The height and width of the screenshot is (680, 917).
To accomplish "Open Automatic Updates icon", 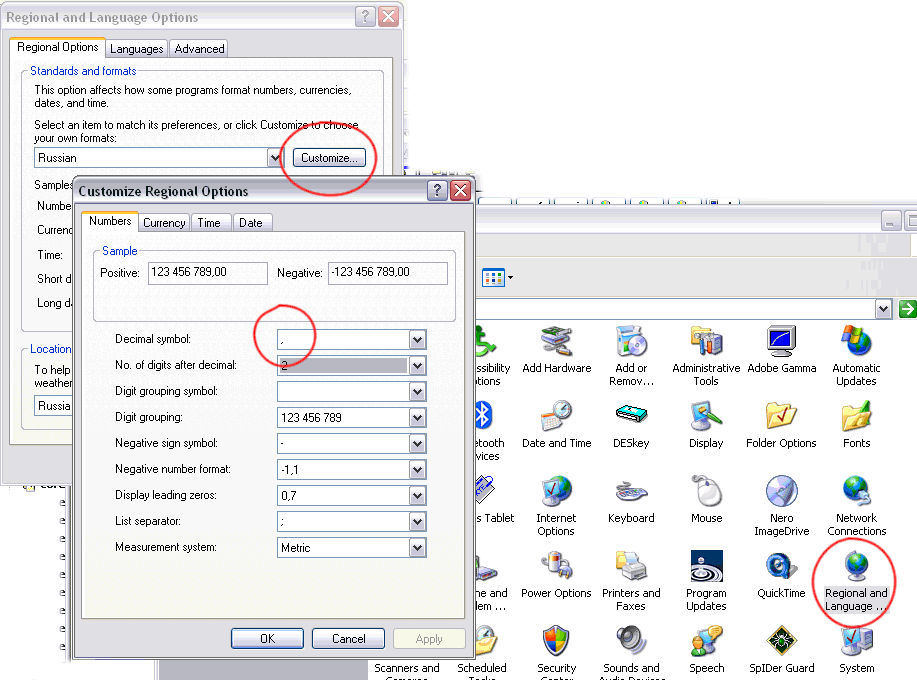I will [856, 342].
